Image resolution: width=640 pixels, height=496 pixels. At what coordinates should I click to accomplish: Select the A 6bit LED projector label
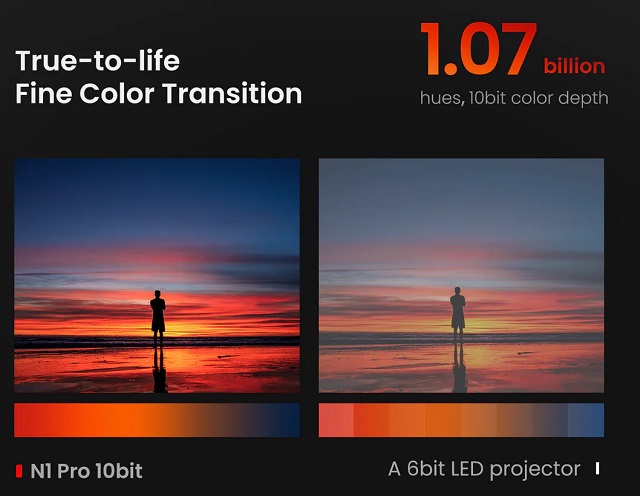pos(484,468)
